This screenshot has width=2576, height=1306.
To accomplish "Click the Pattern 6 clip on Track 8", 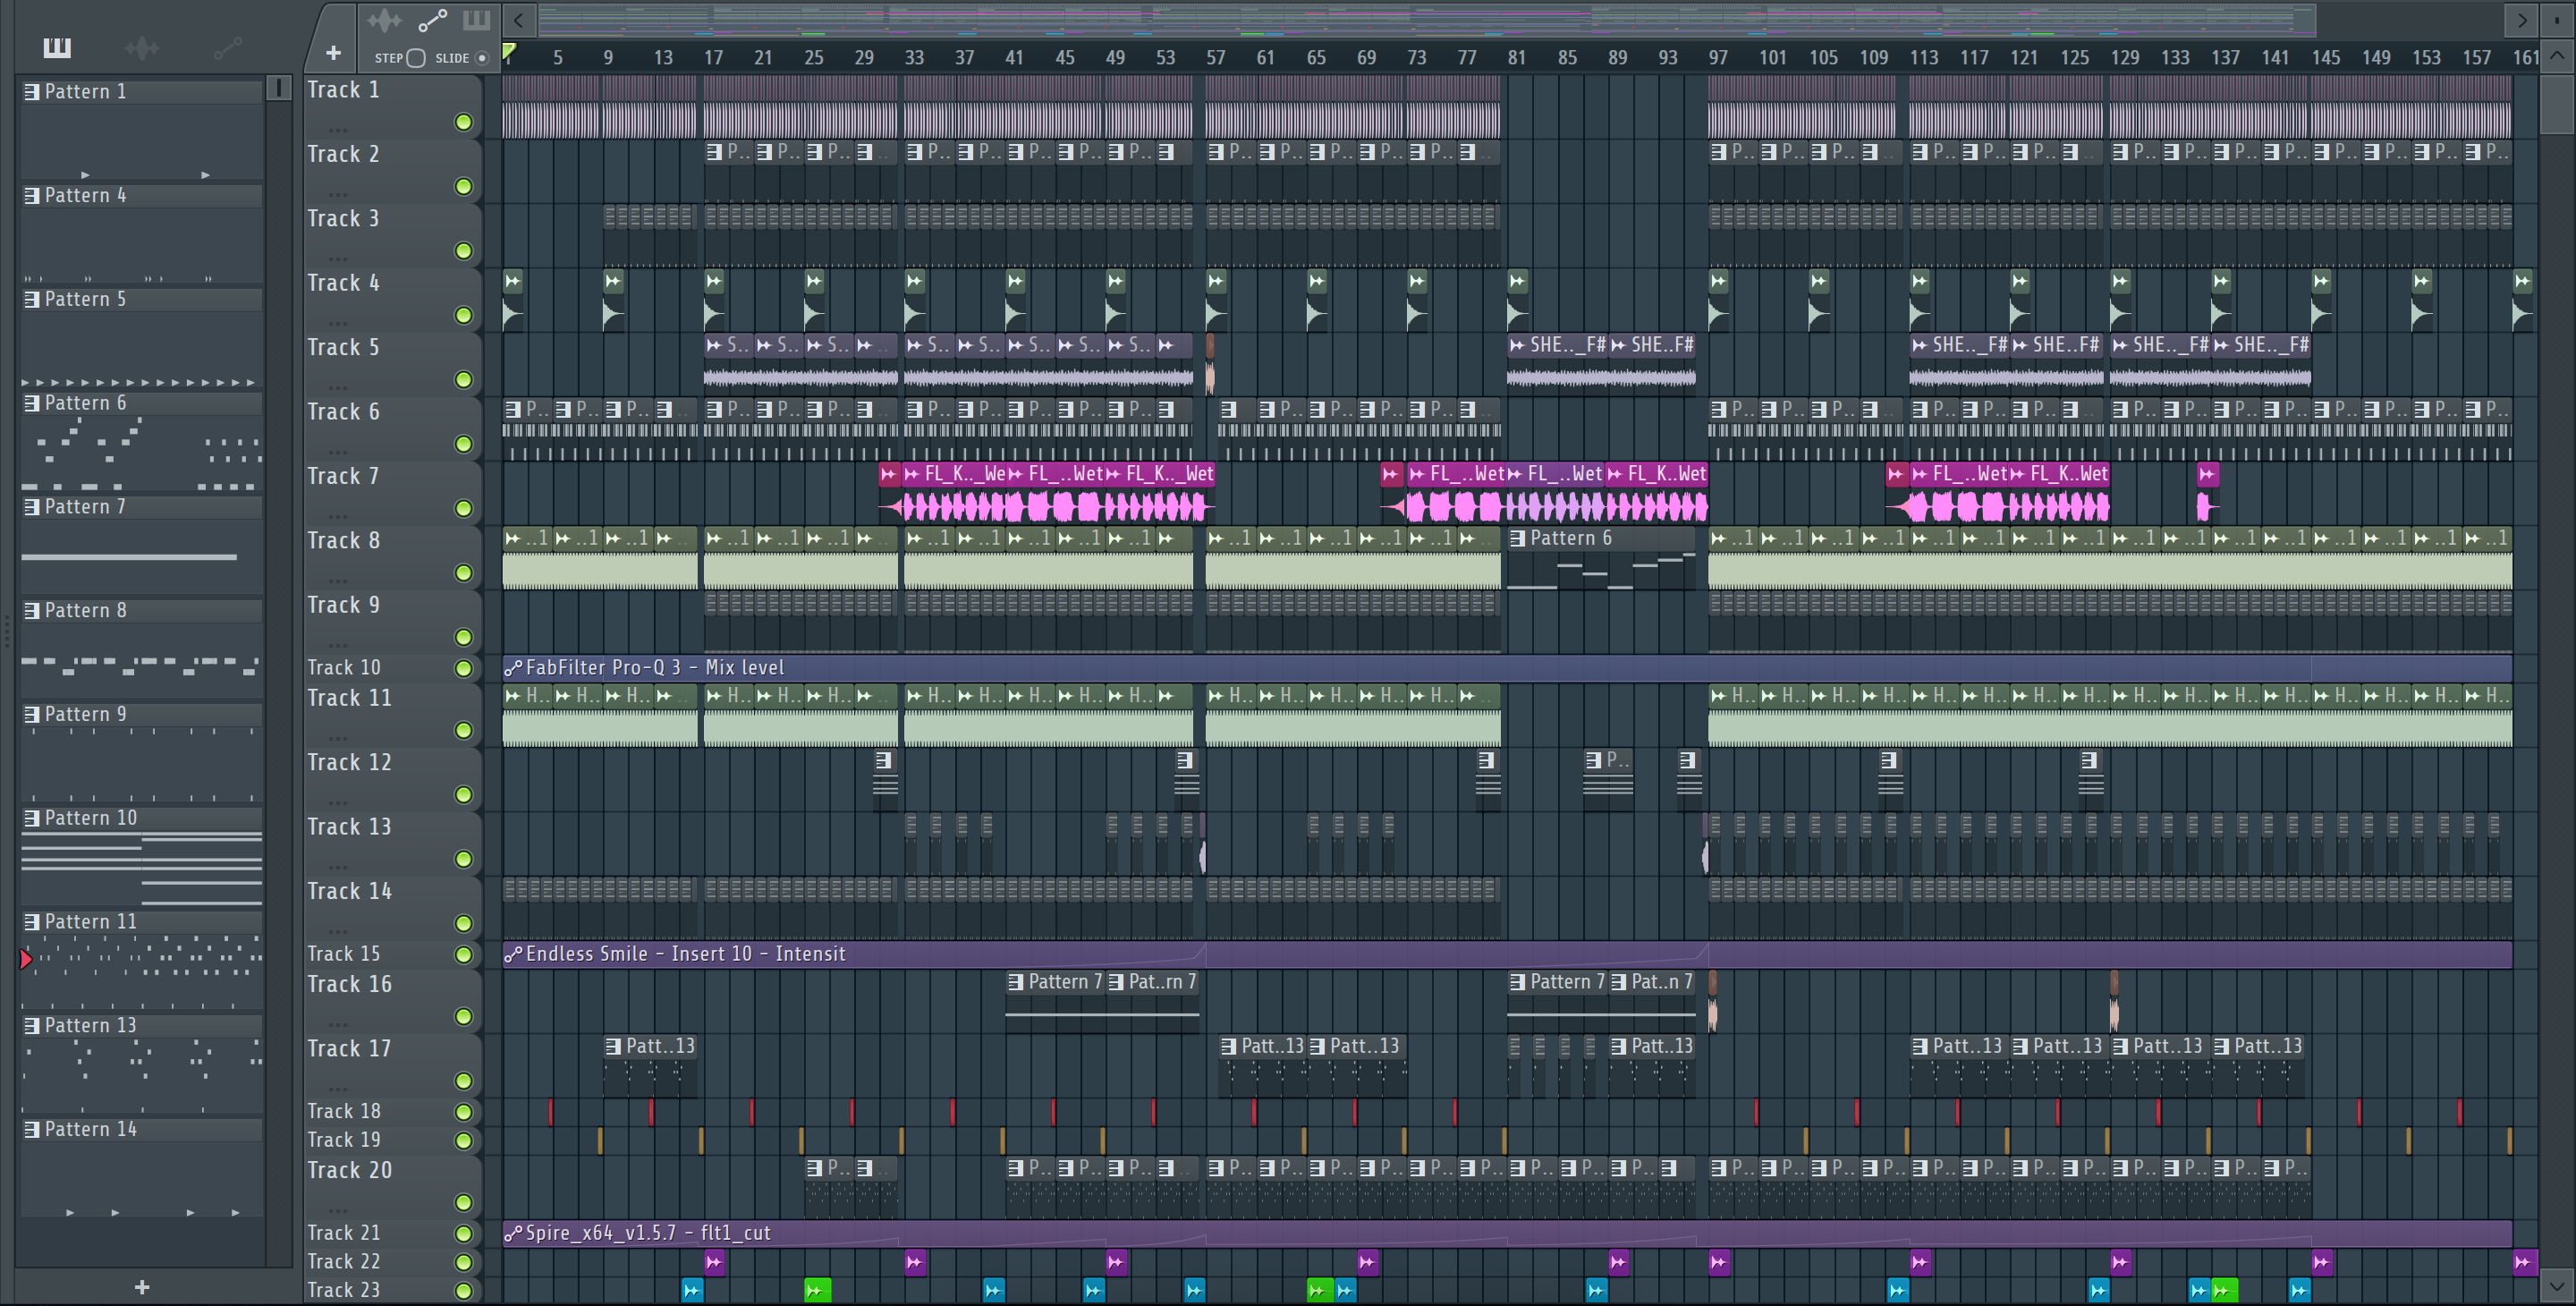I will coord(1601,558).
